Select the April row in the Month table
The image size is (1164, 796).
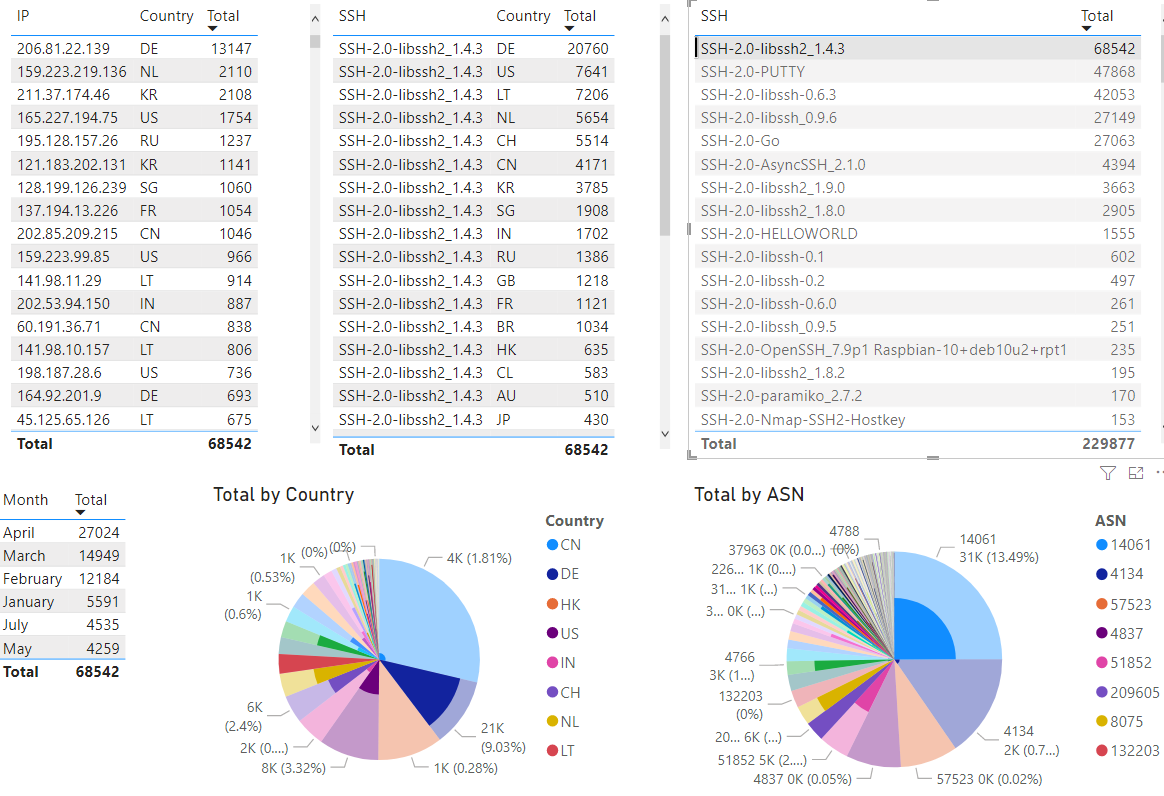tap(19, 533)
